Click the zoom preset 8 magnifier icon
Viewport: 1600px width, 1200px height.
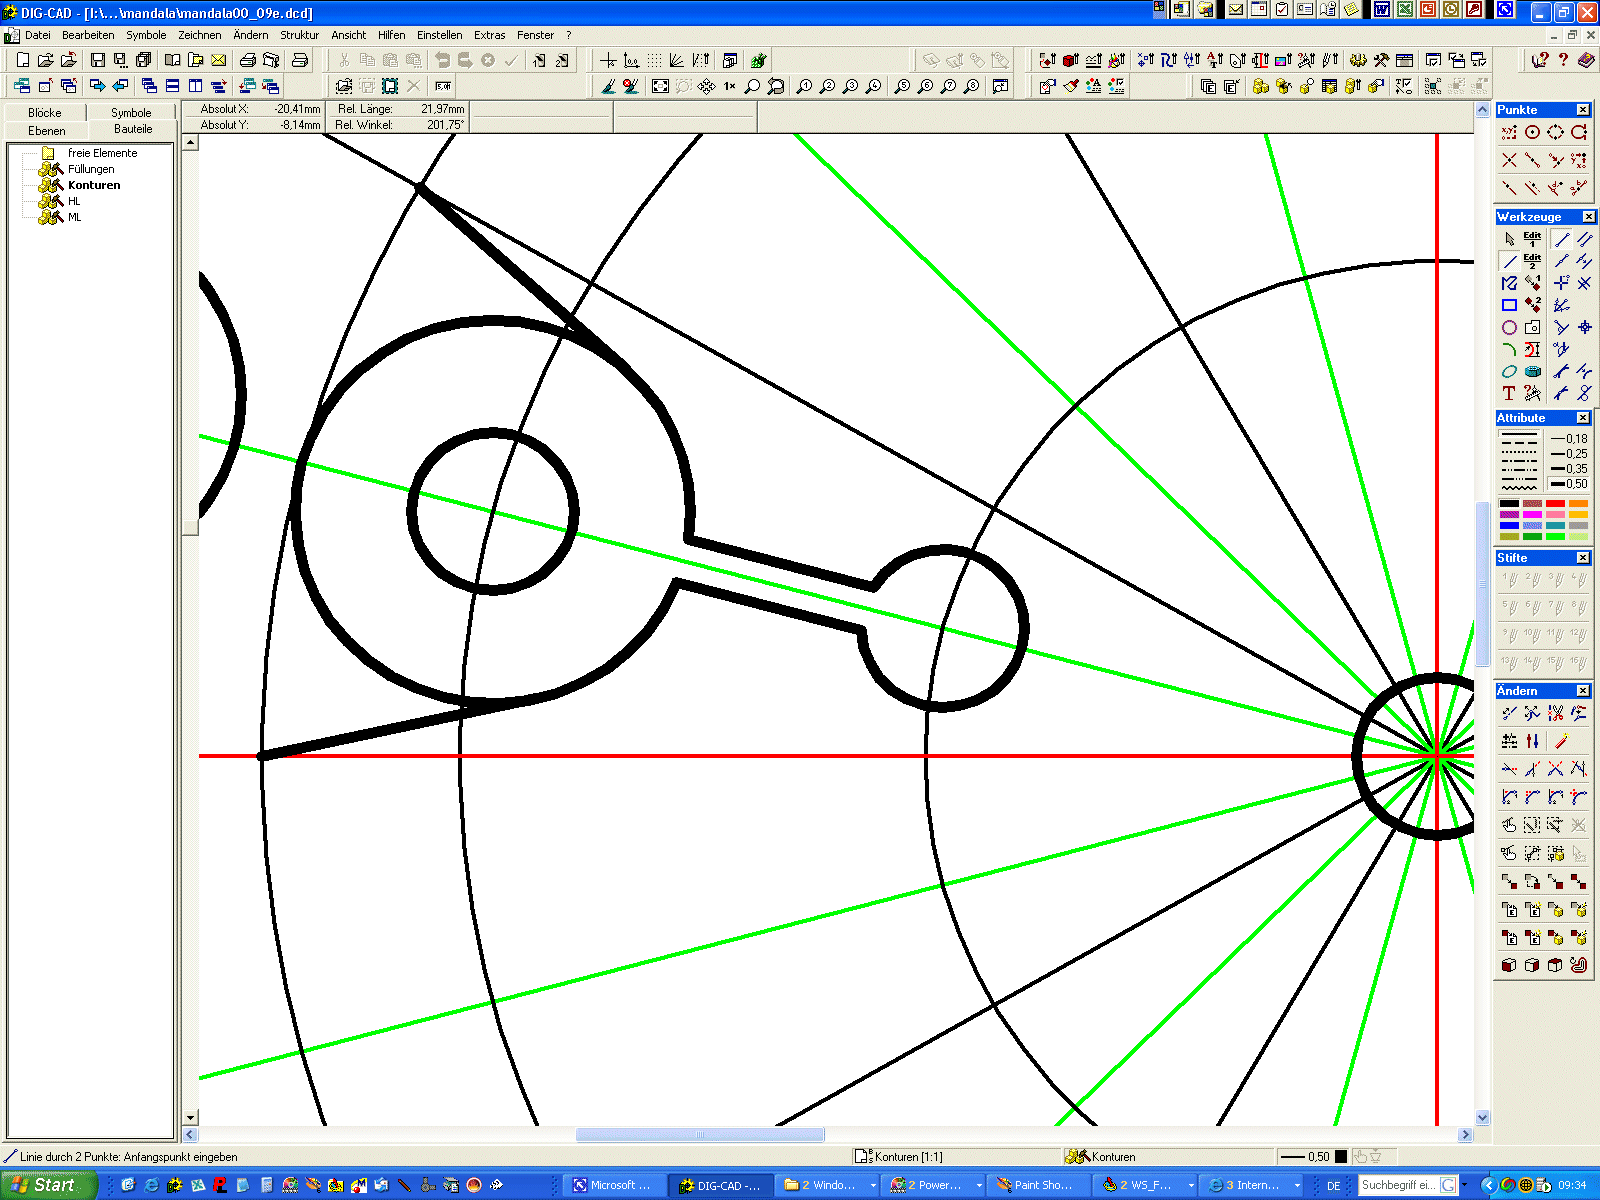pos(972,86)
